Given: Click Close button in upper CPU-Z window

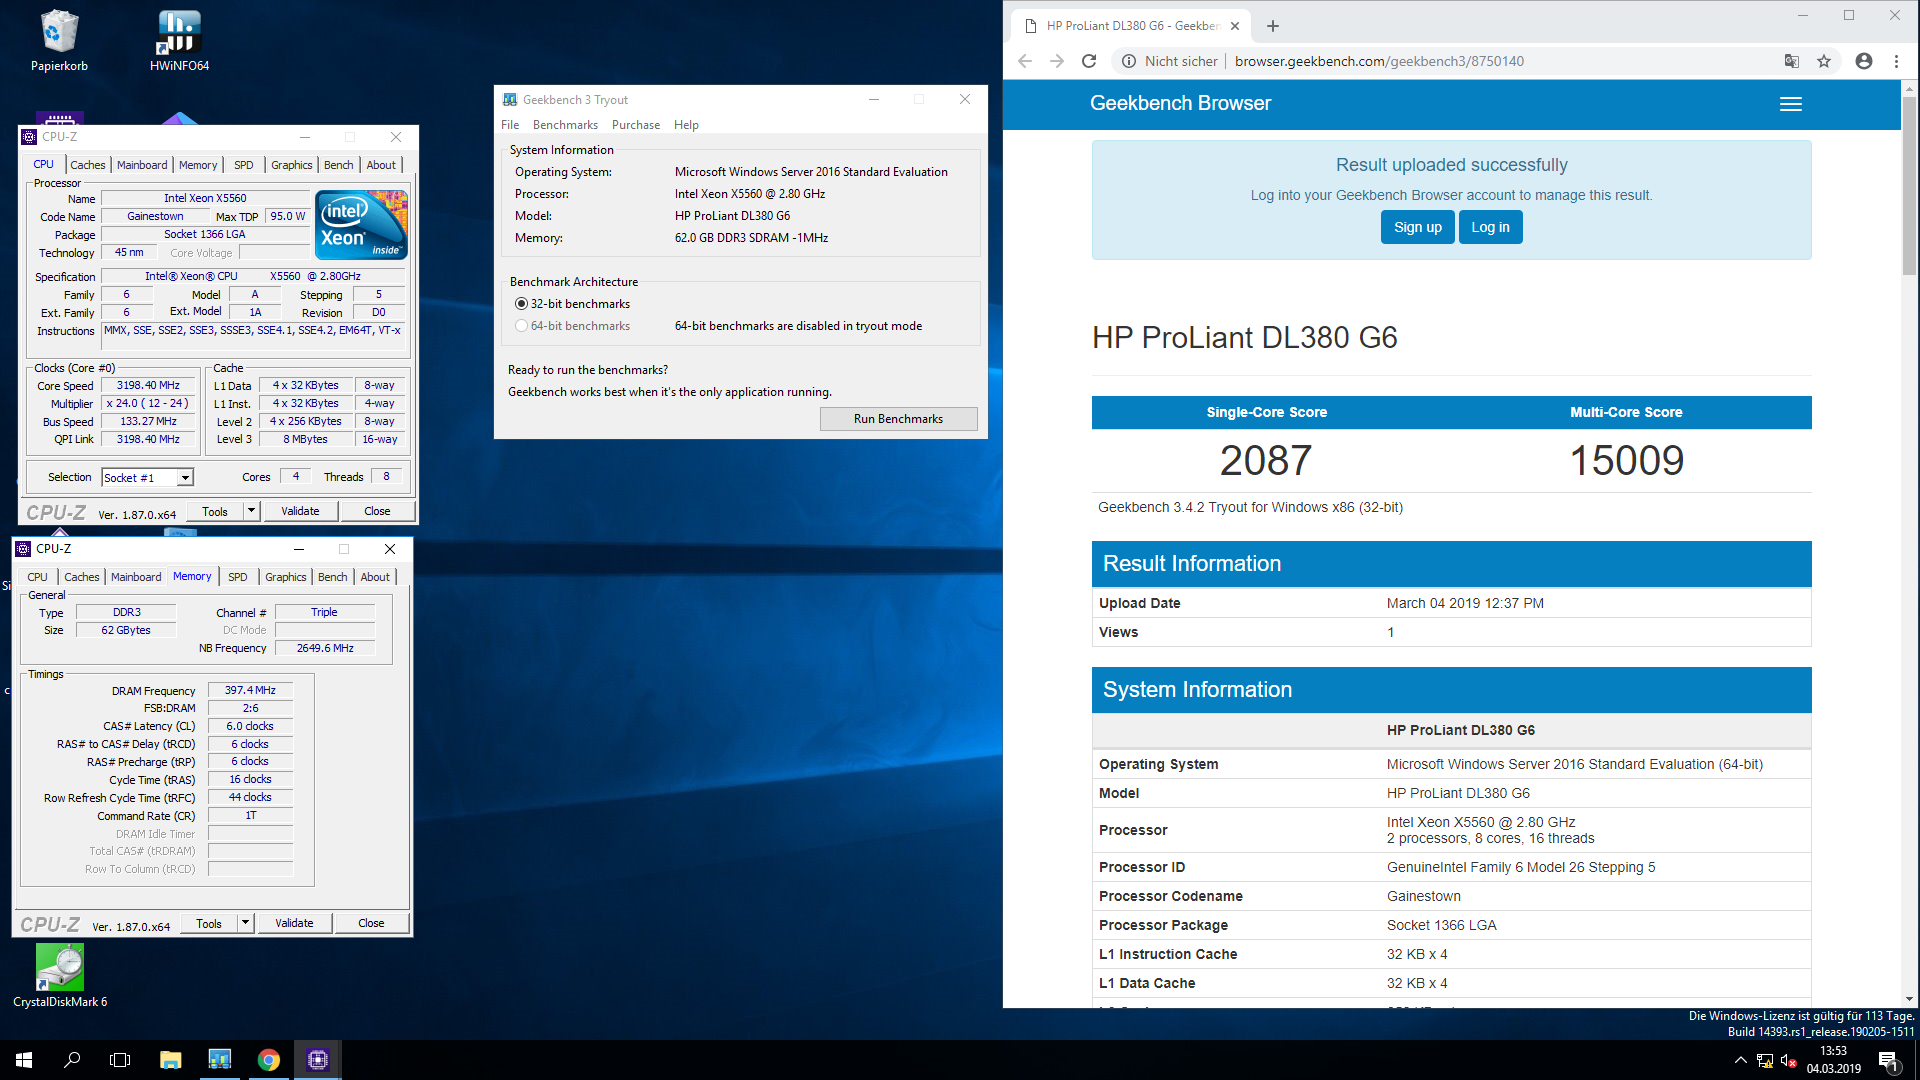Looking at the screenshot, I should pos(377,511).
